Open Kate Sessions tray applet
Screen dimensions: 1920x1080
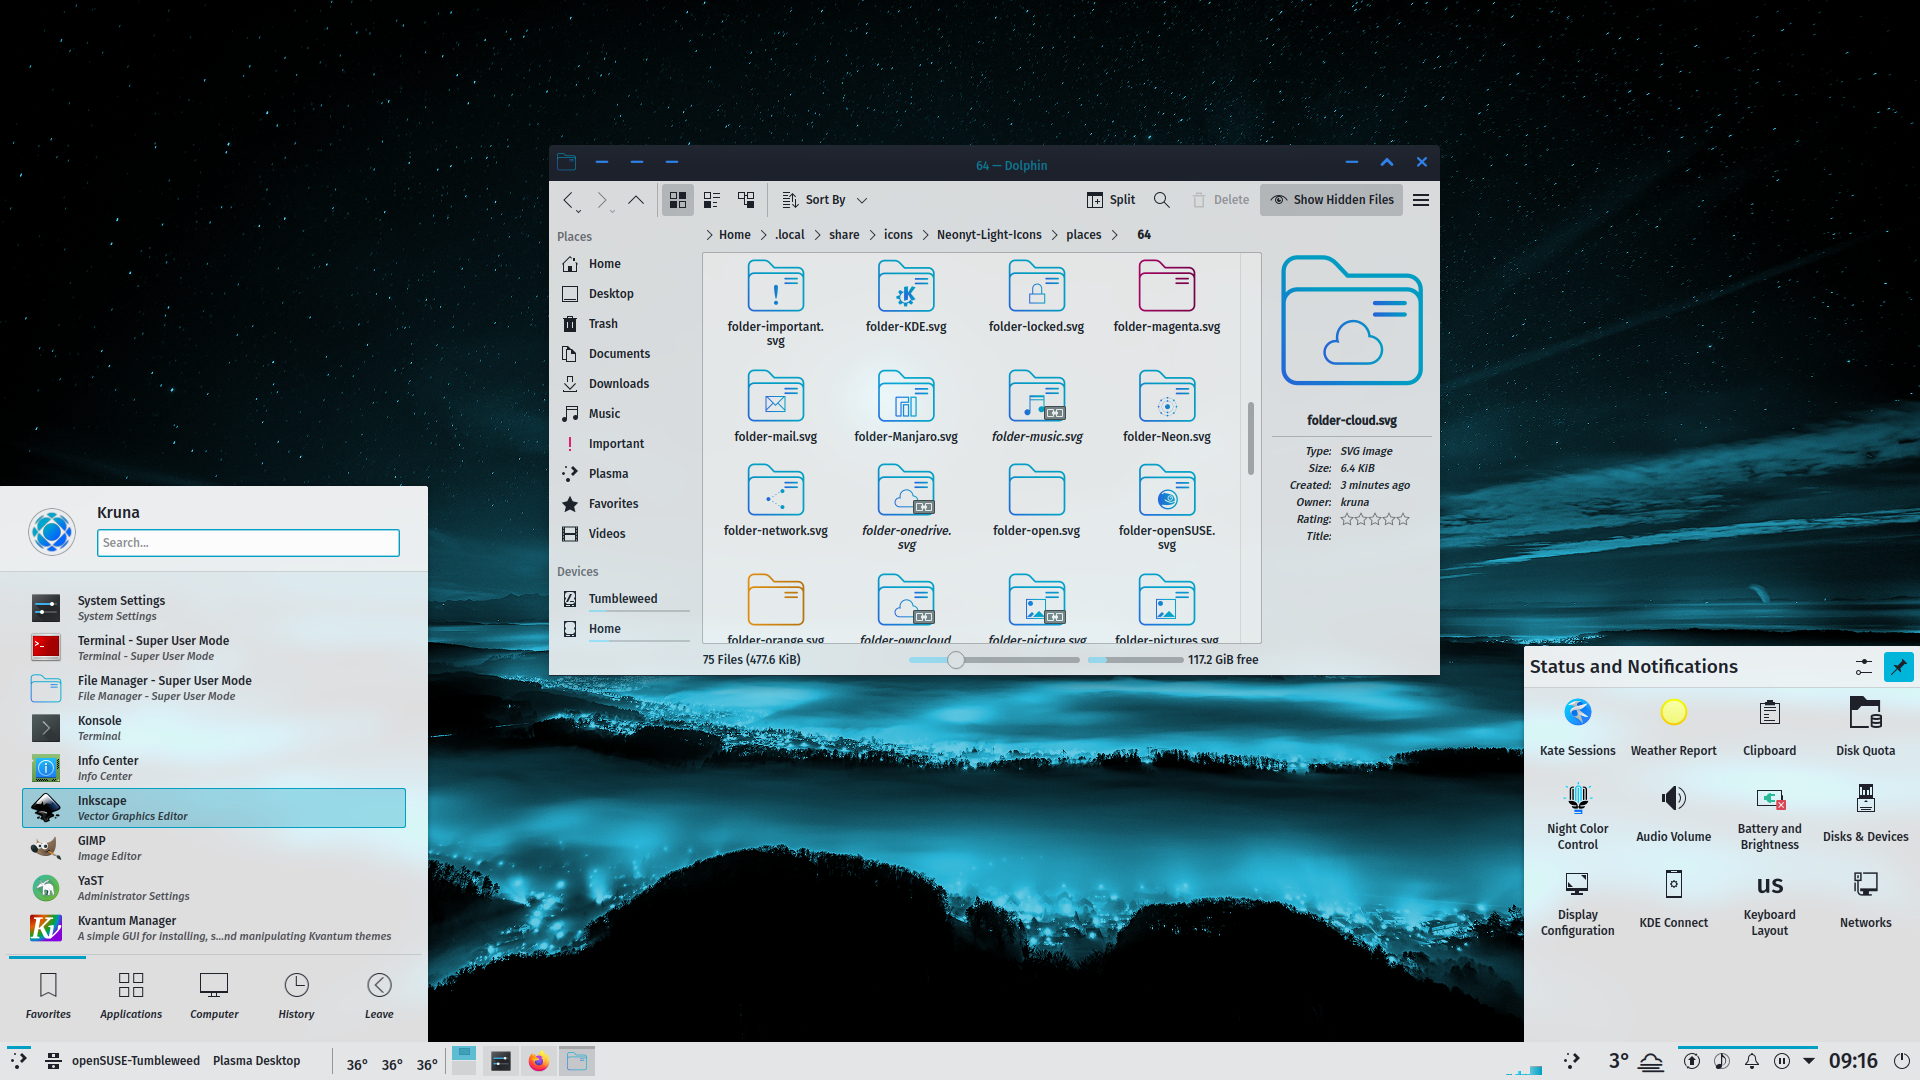click(x=1578, y=727)
